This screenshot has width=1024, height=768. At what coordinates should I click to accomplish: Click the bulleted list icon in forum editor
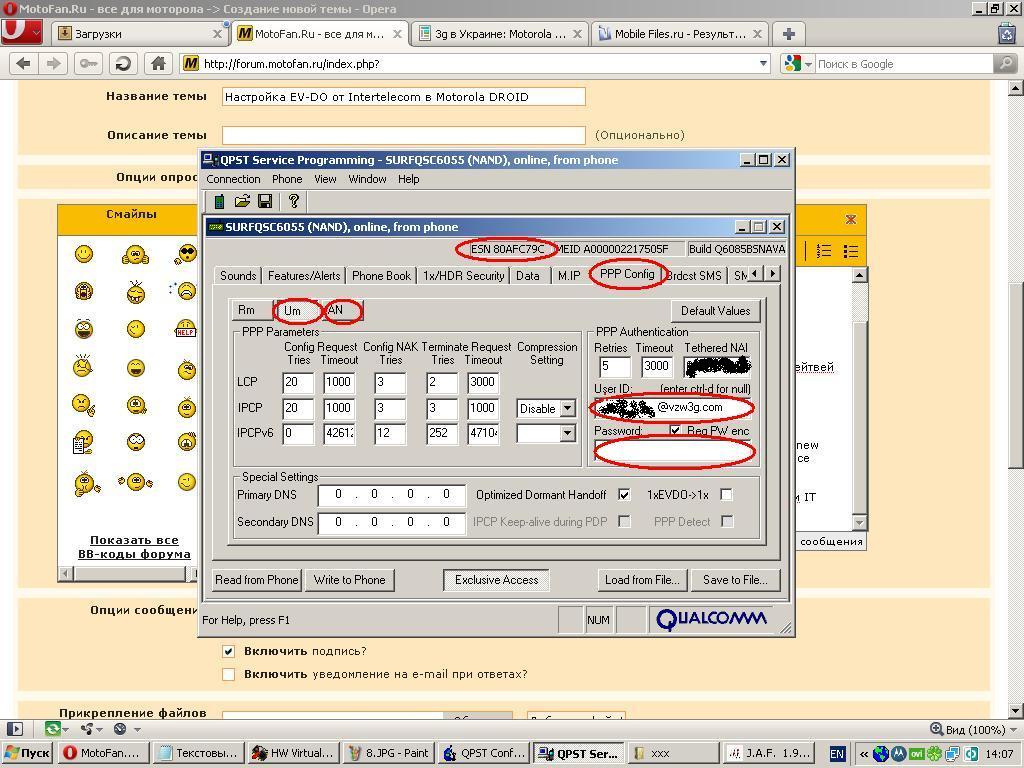click(850, 251)
